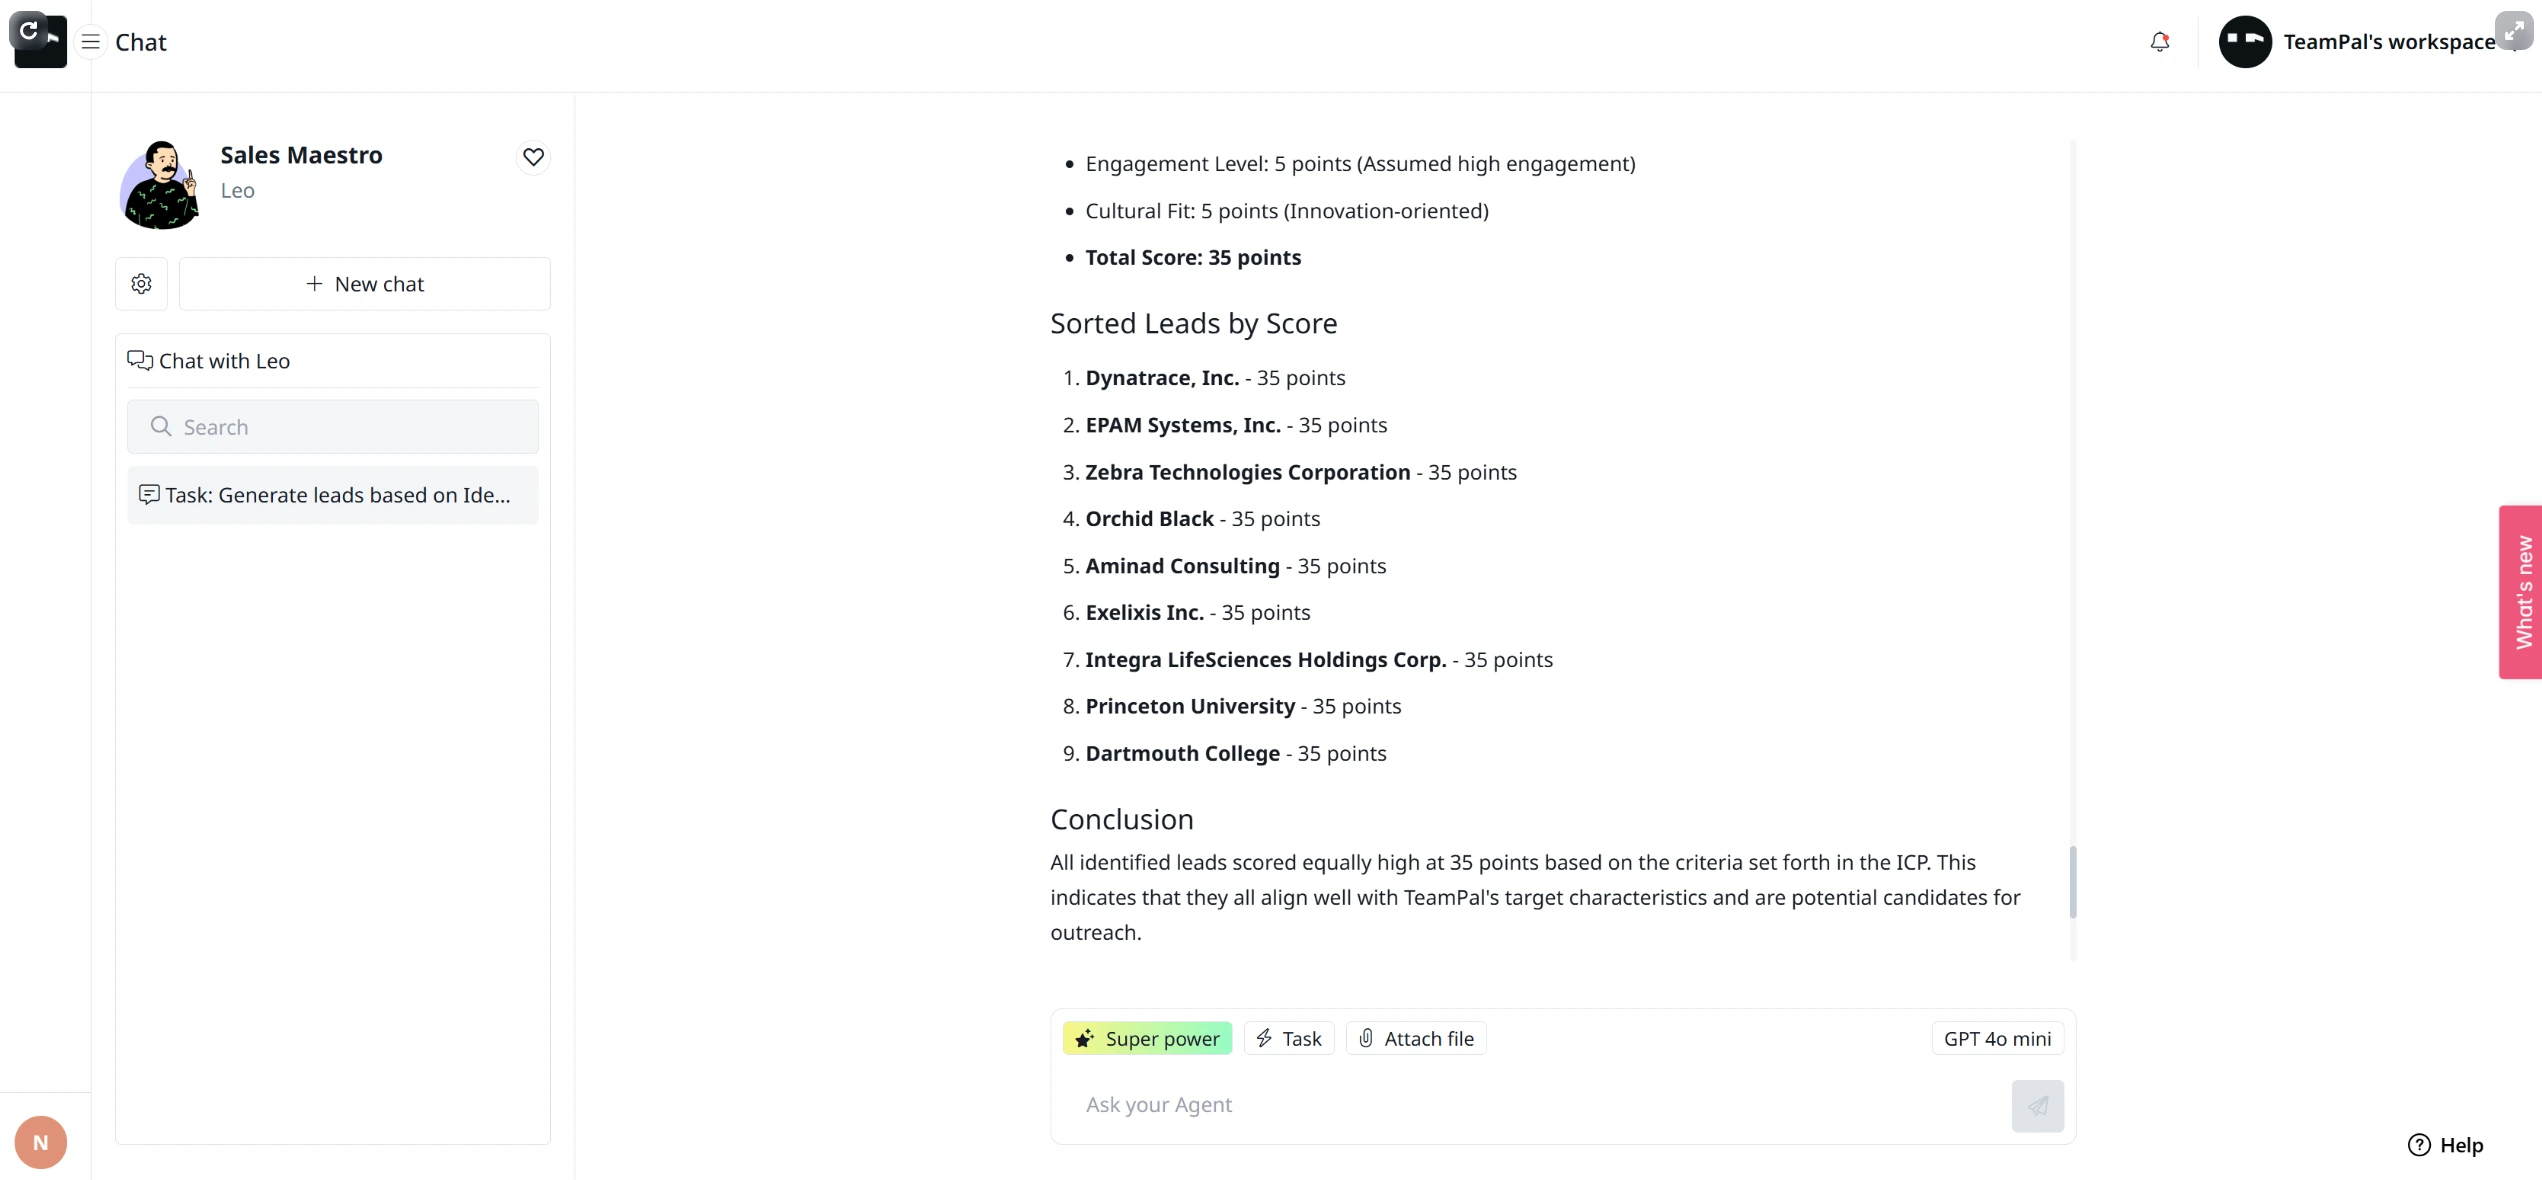
Task: Open the What's new side tab
Action: pos(2522,592)
